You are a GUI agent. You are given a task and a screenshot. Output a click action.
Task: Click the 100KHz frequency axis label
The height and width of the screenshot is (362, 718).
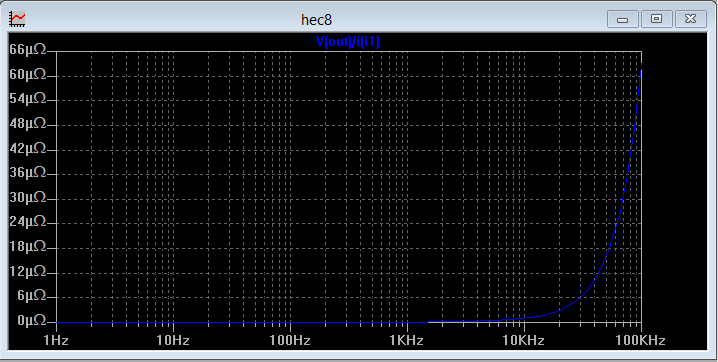[640, 340]
